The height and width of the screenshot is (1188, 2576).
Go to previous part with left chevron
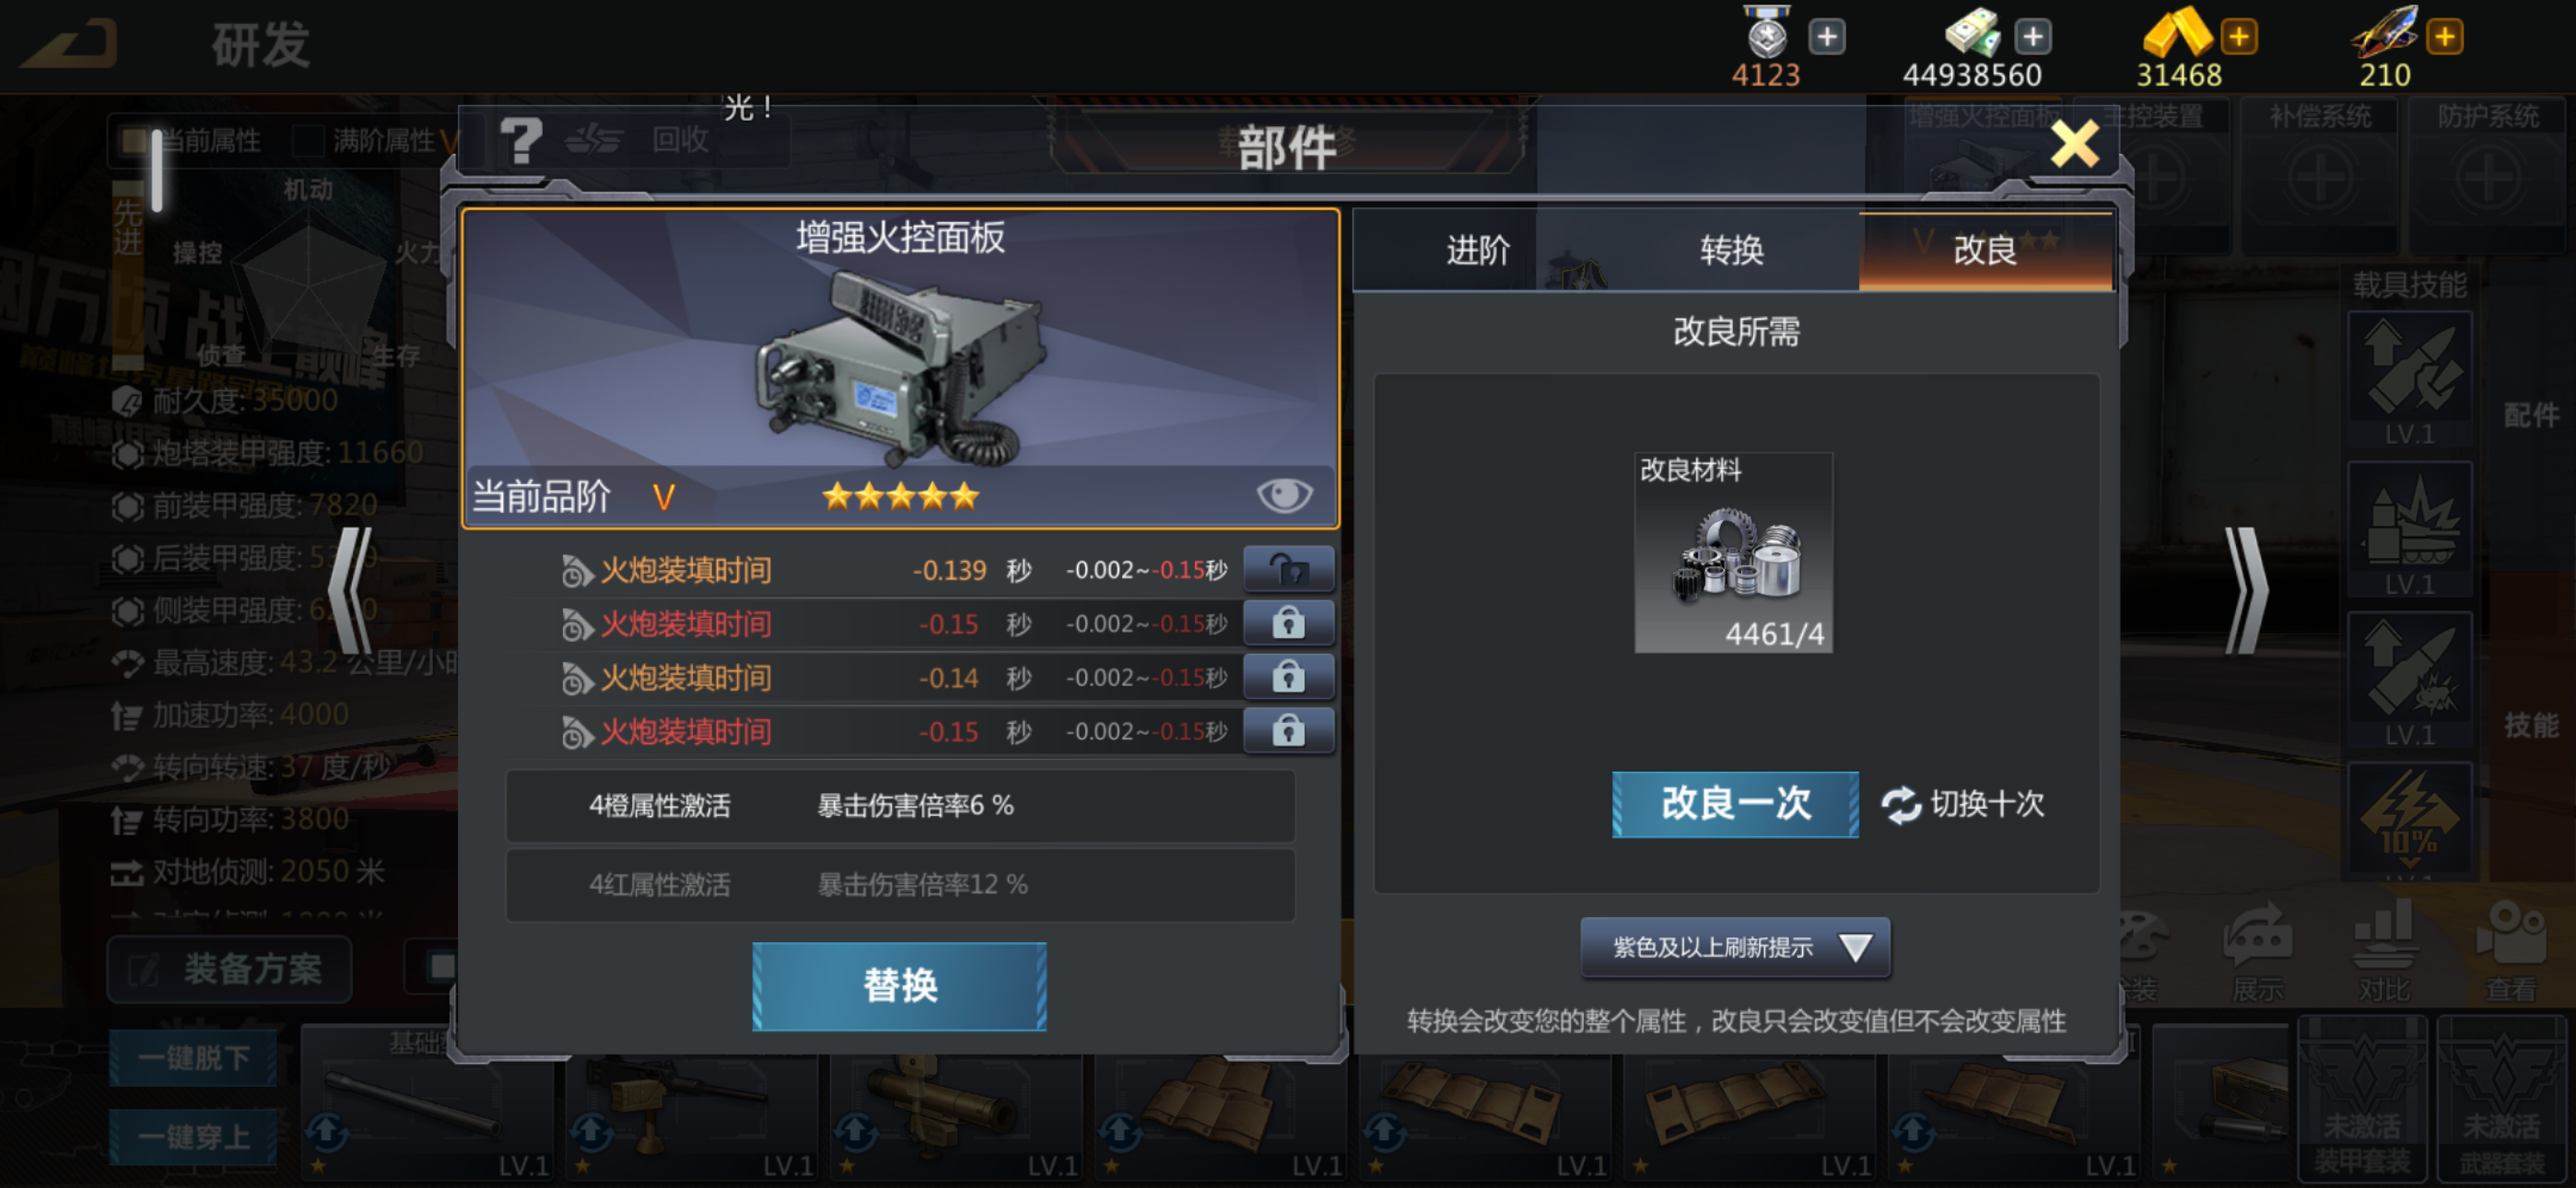click(x=350, y=590)
